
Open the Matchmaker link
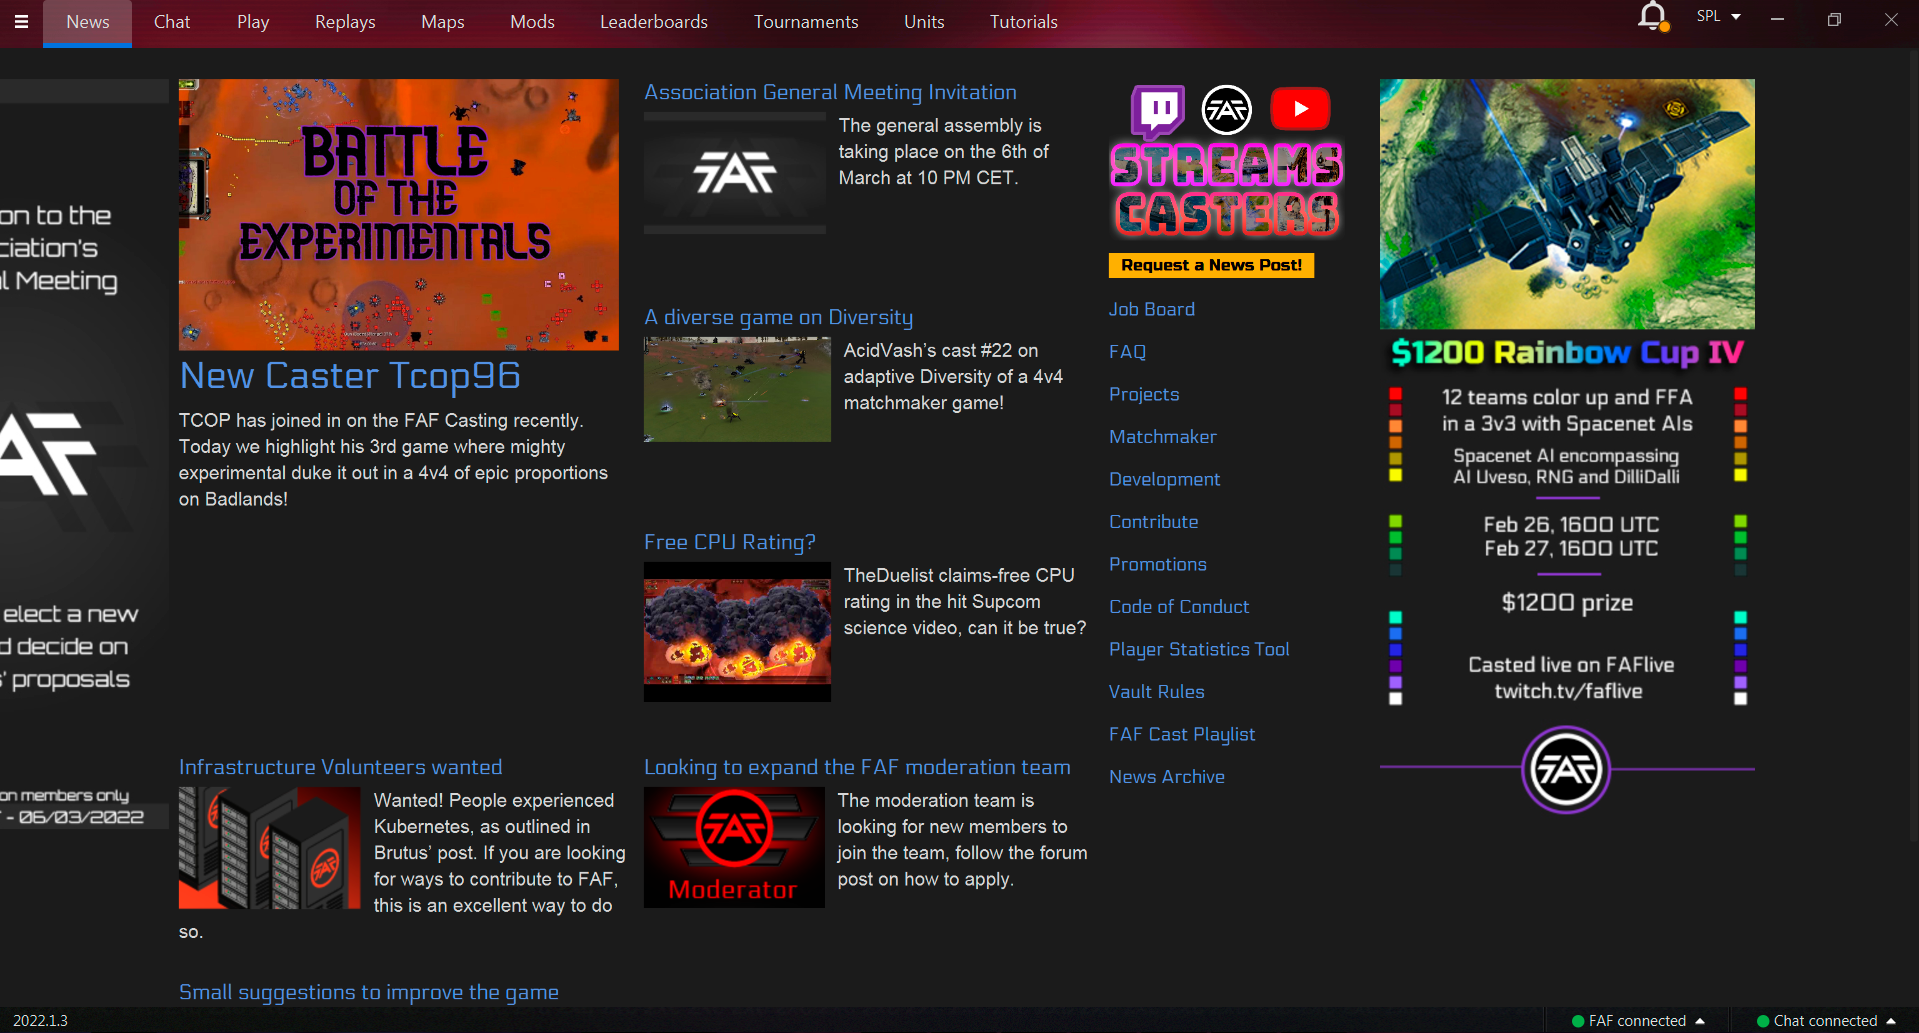coord(1163,437)
